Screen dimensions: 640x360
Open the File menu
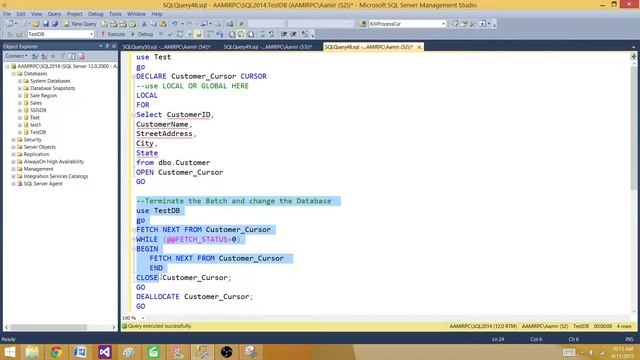7,14
